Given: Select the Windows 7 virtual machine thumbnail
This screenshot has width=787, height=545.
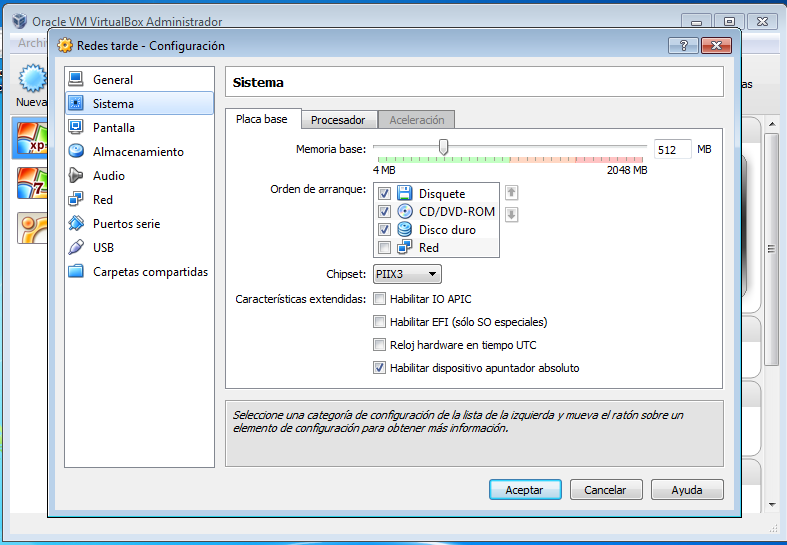Looking at the screenshot, I should (x=31, y=183).
